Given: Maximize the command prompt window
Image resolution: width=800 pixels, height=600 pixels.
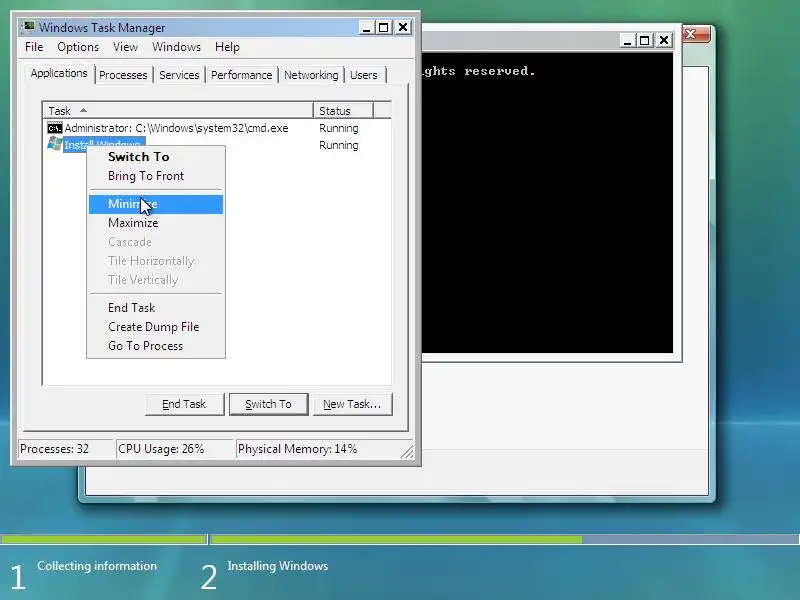Looking at the screenshot, I should tap(645, 40).
